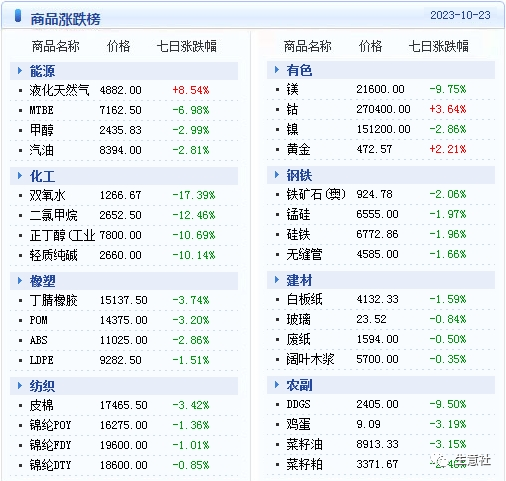Expand the 钢铁 category arrow
This screenshot has height=481, width=506.
tap(277, 175)
